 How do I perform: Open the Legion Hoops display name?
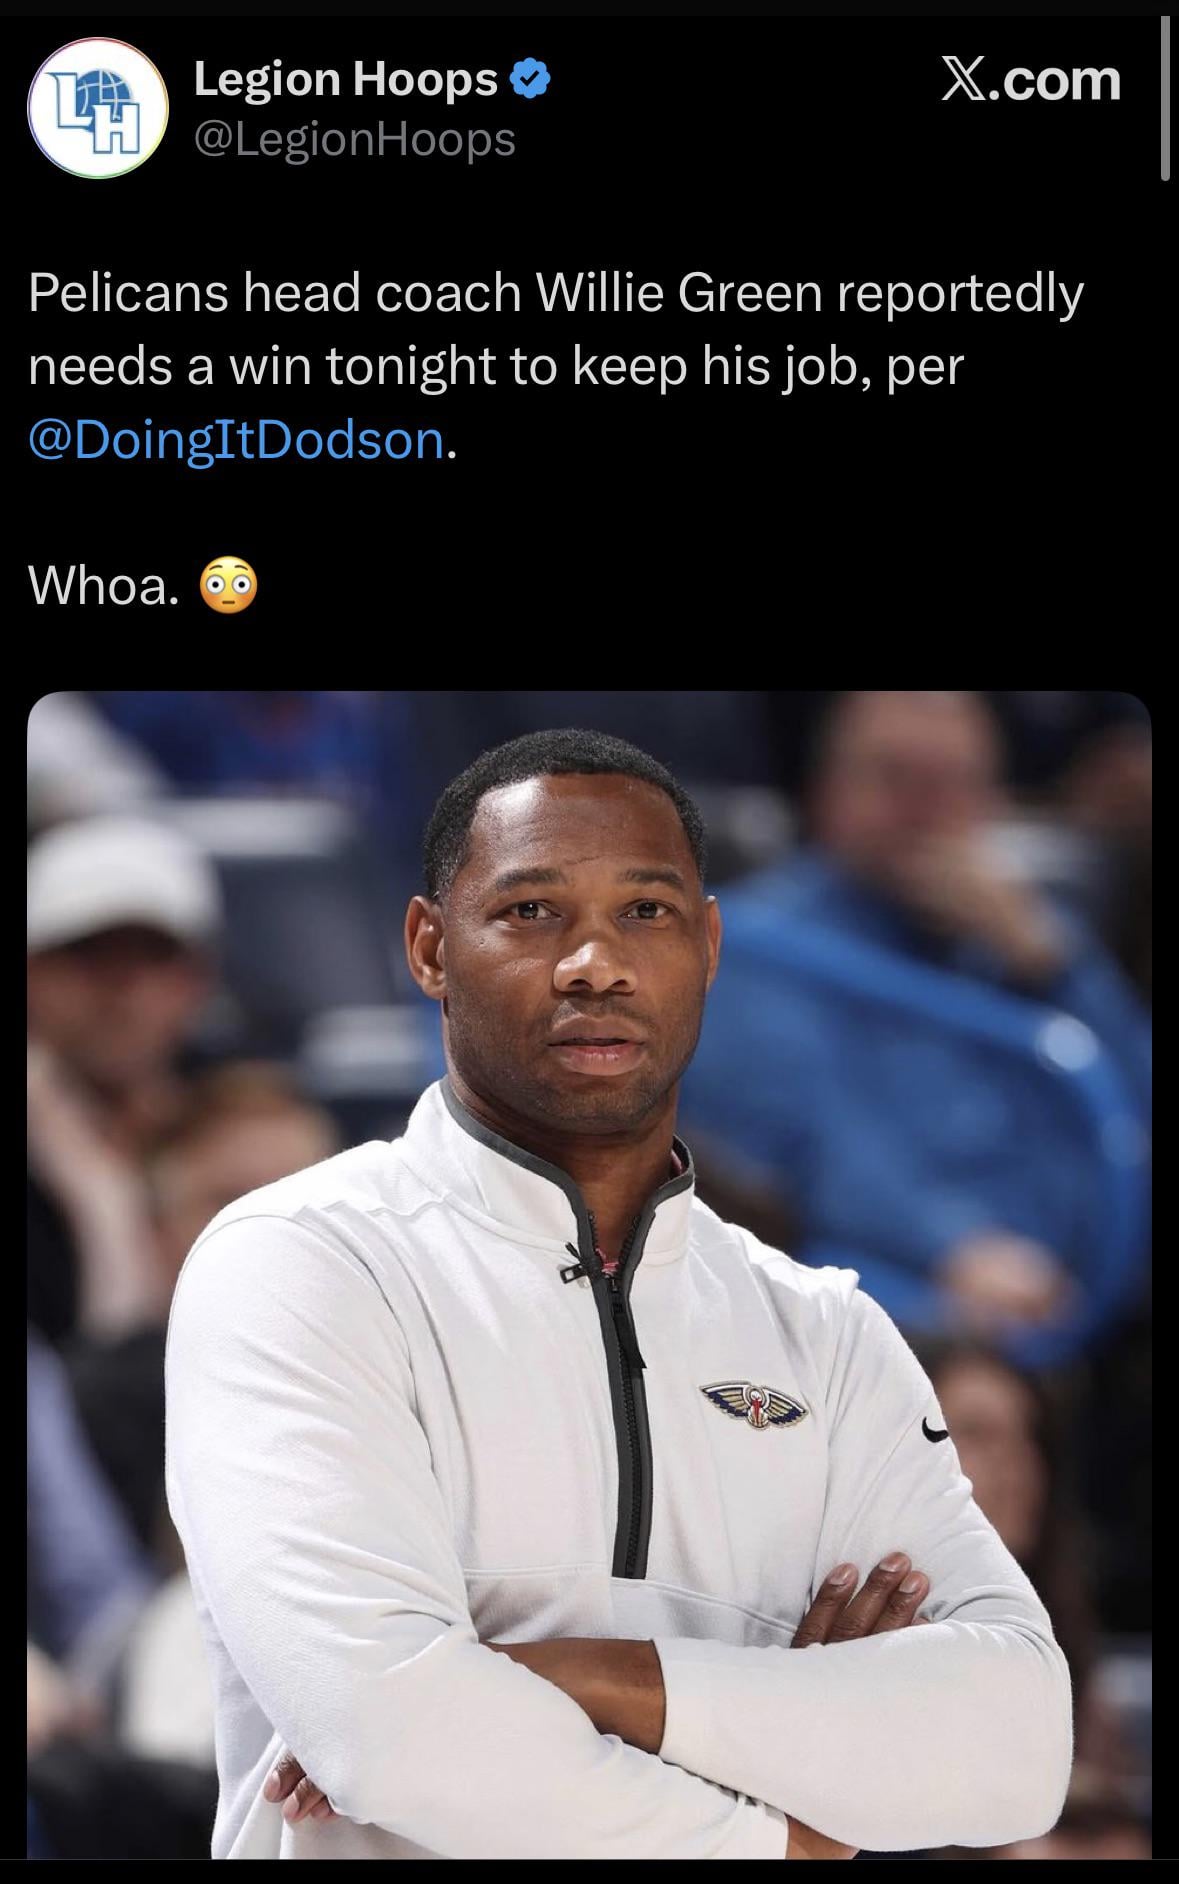point(345,79)
